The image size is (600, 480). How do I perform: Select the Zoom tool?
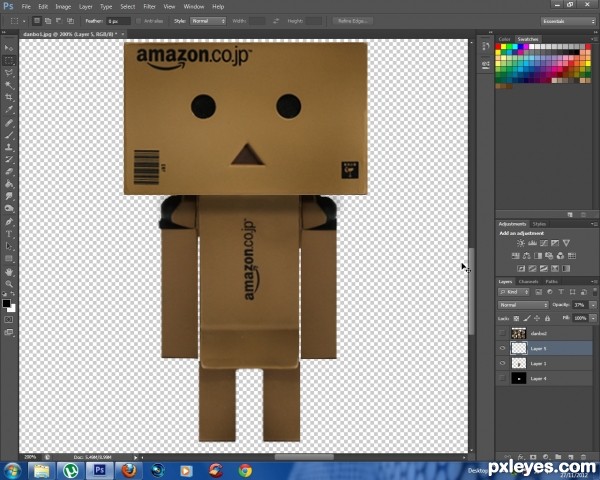click(x=9, y=284)
